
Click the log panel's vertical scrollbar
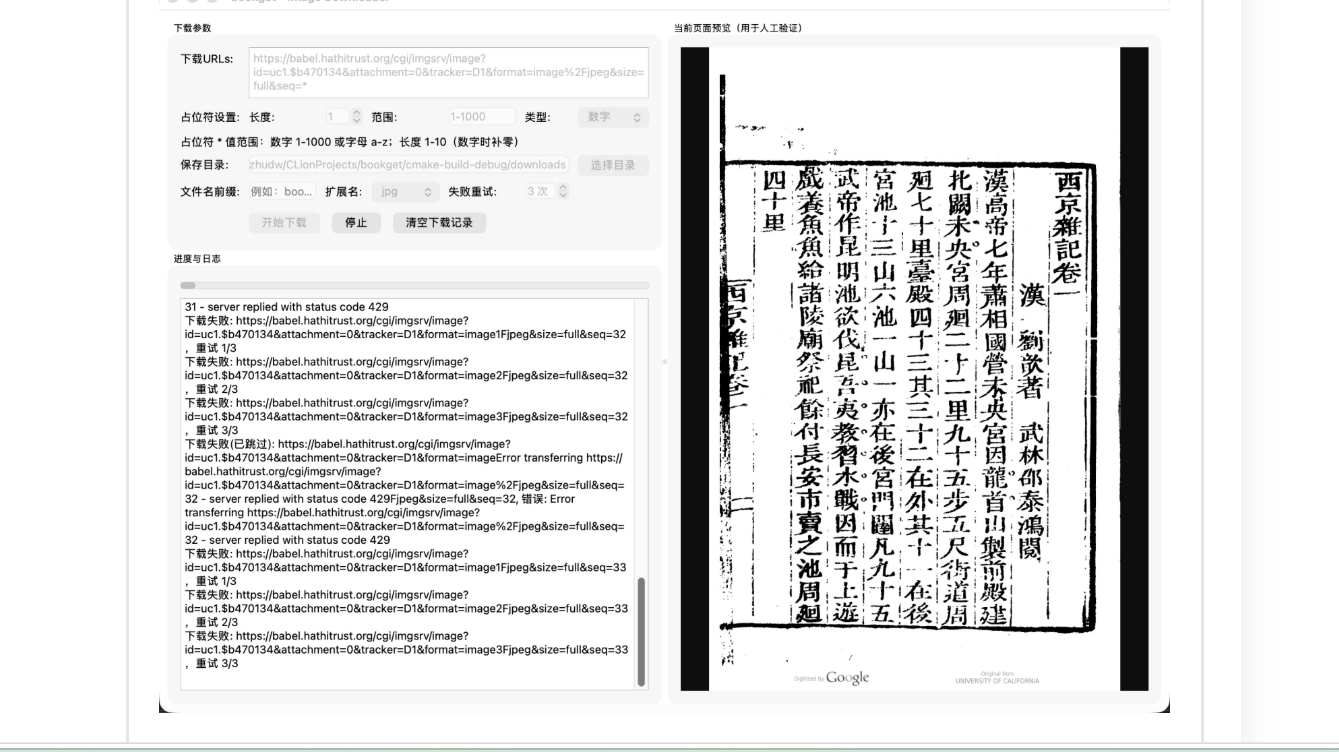tap(641, 632)
